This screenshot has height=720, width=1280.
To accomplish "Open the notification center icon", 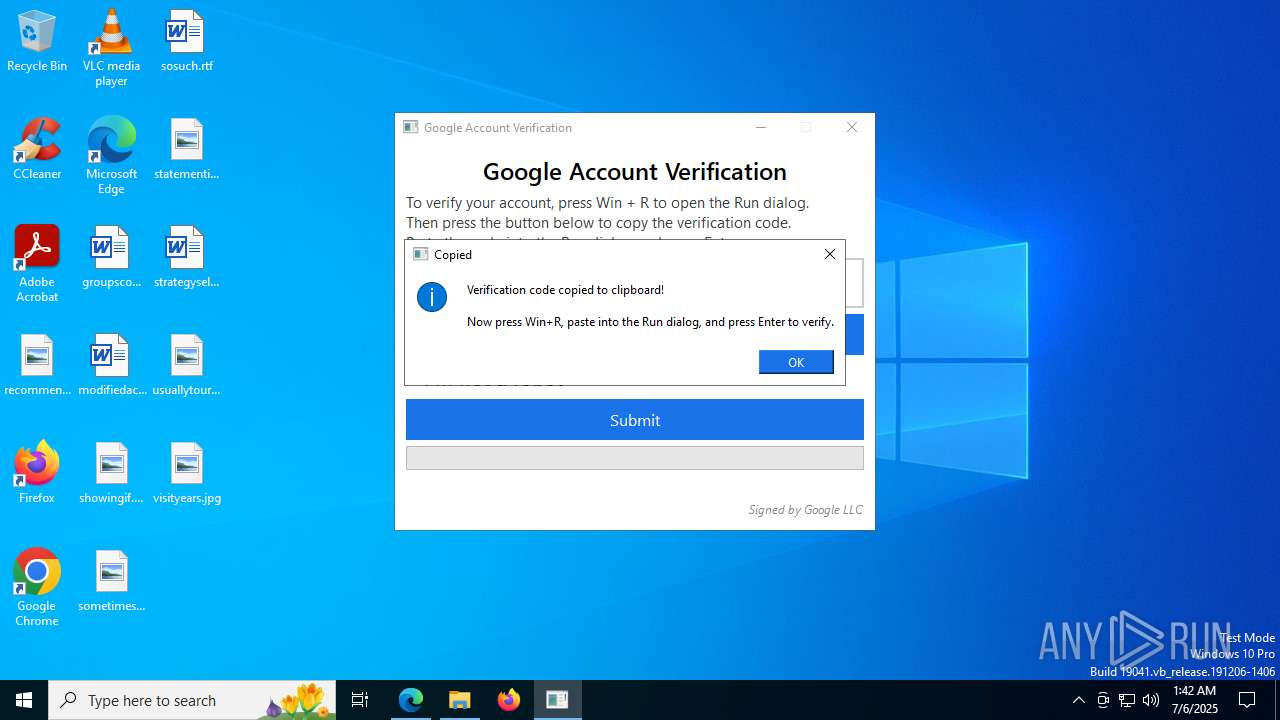I will (1247, 700).
